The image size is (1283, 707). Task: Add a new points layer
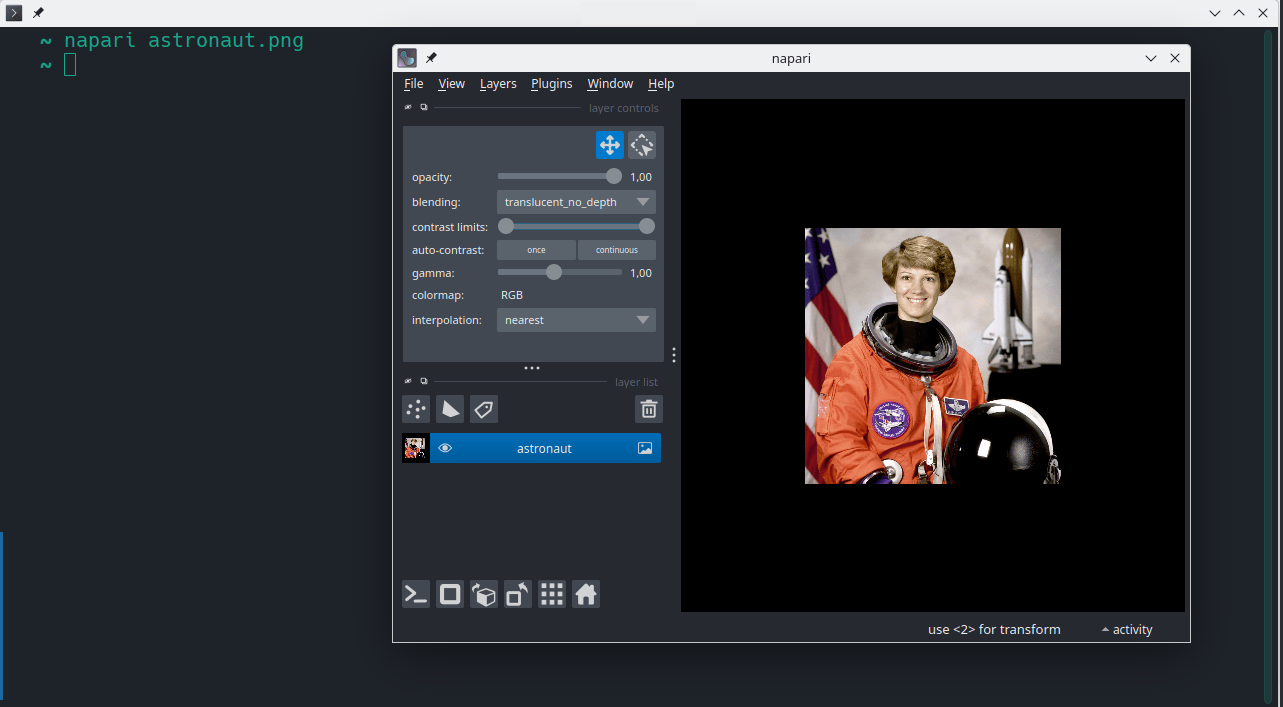pos(416,408)
